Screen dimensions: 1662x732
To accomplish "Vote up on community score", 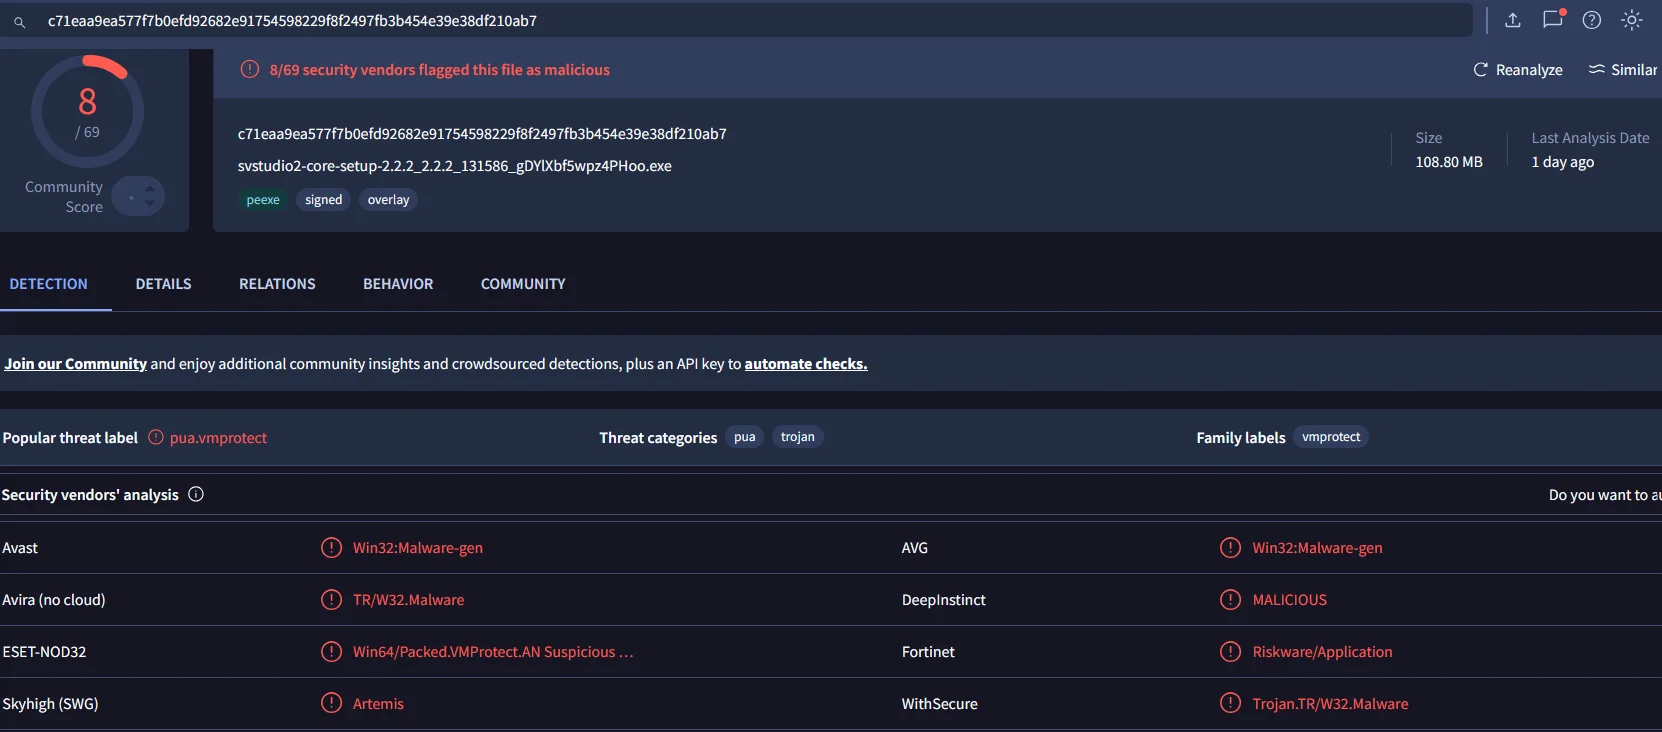I will (150, 187).
